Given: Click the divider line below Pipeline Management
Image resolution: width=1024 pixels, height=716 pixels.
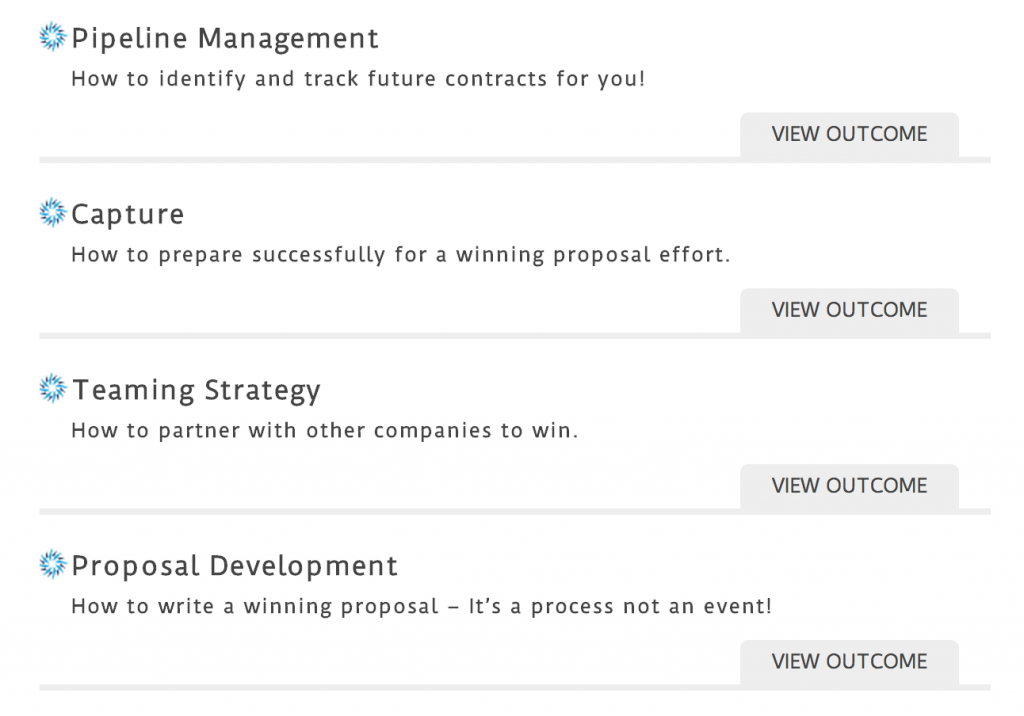Looking at the screenshot, I should [515, 160].
